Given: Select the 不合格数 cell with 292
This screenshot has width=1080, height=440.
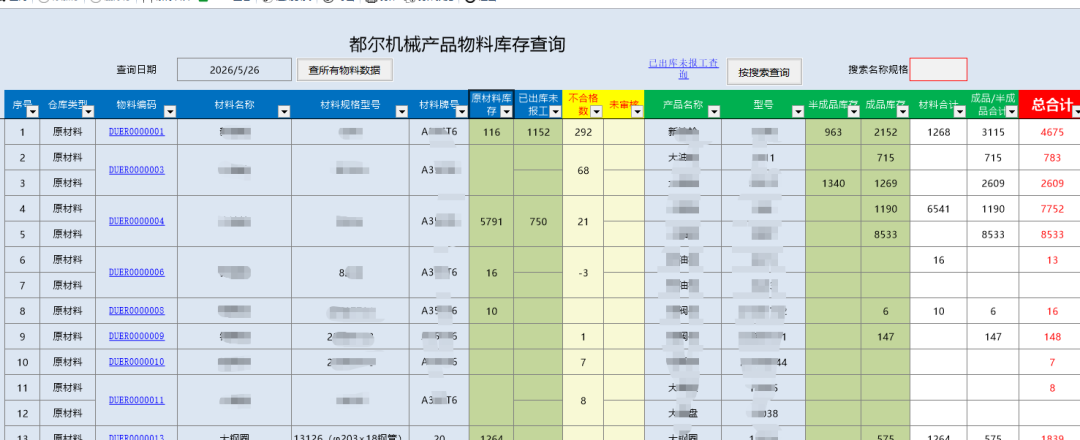Looking at the screenshot, I should [583, 132].
